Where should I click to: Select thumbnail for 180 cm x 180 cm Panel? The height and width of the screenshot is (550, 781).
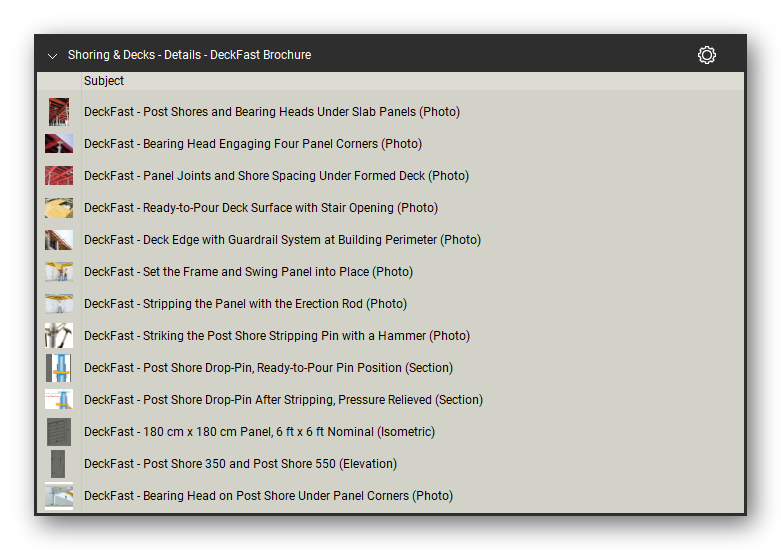pyautogui.click(x=59, y=431)
